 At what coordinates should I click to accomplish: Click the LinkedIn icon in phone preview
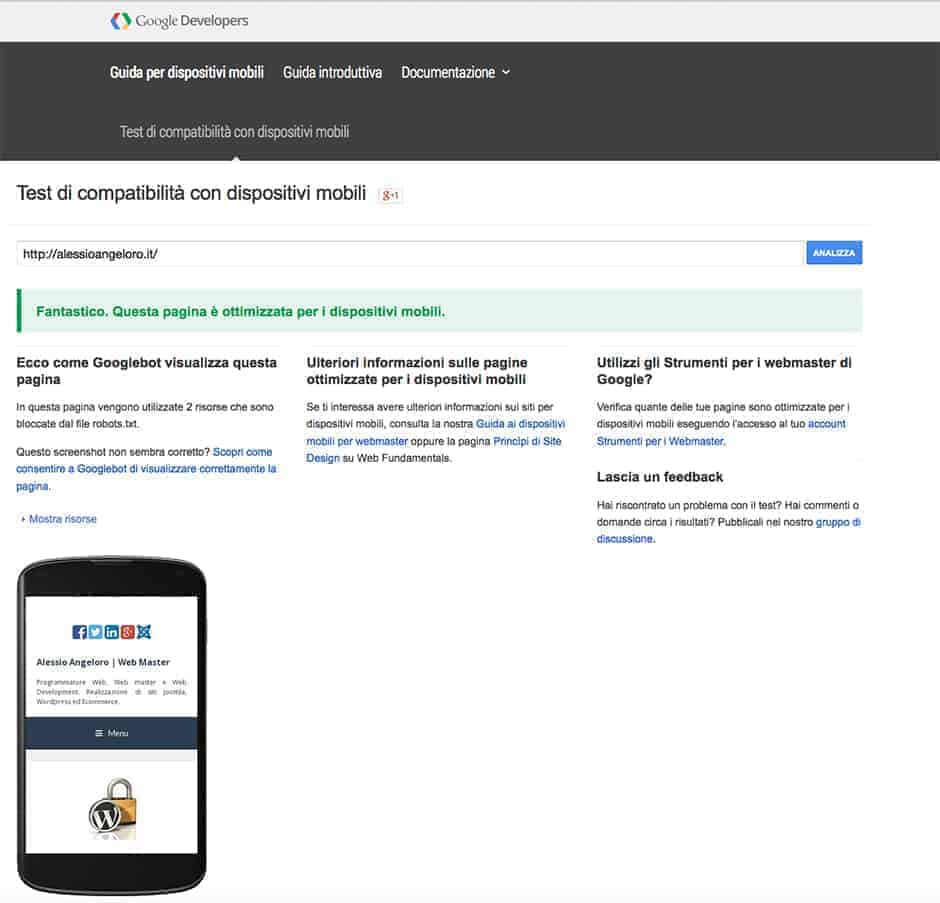point(111,632)
